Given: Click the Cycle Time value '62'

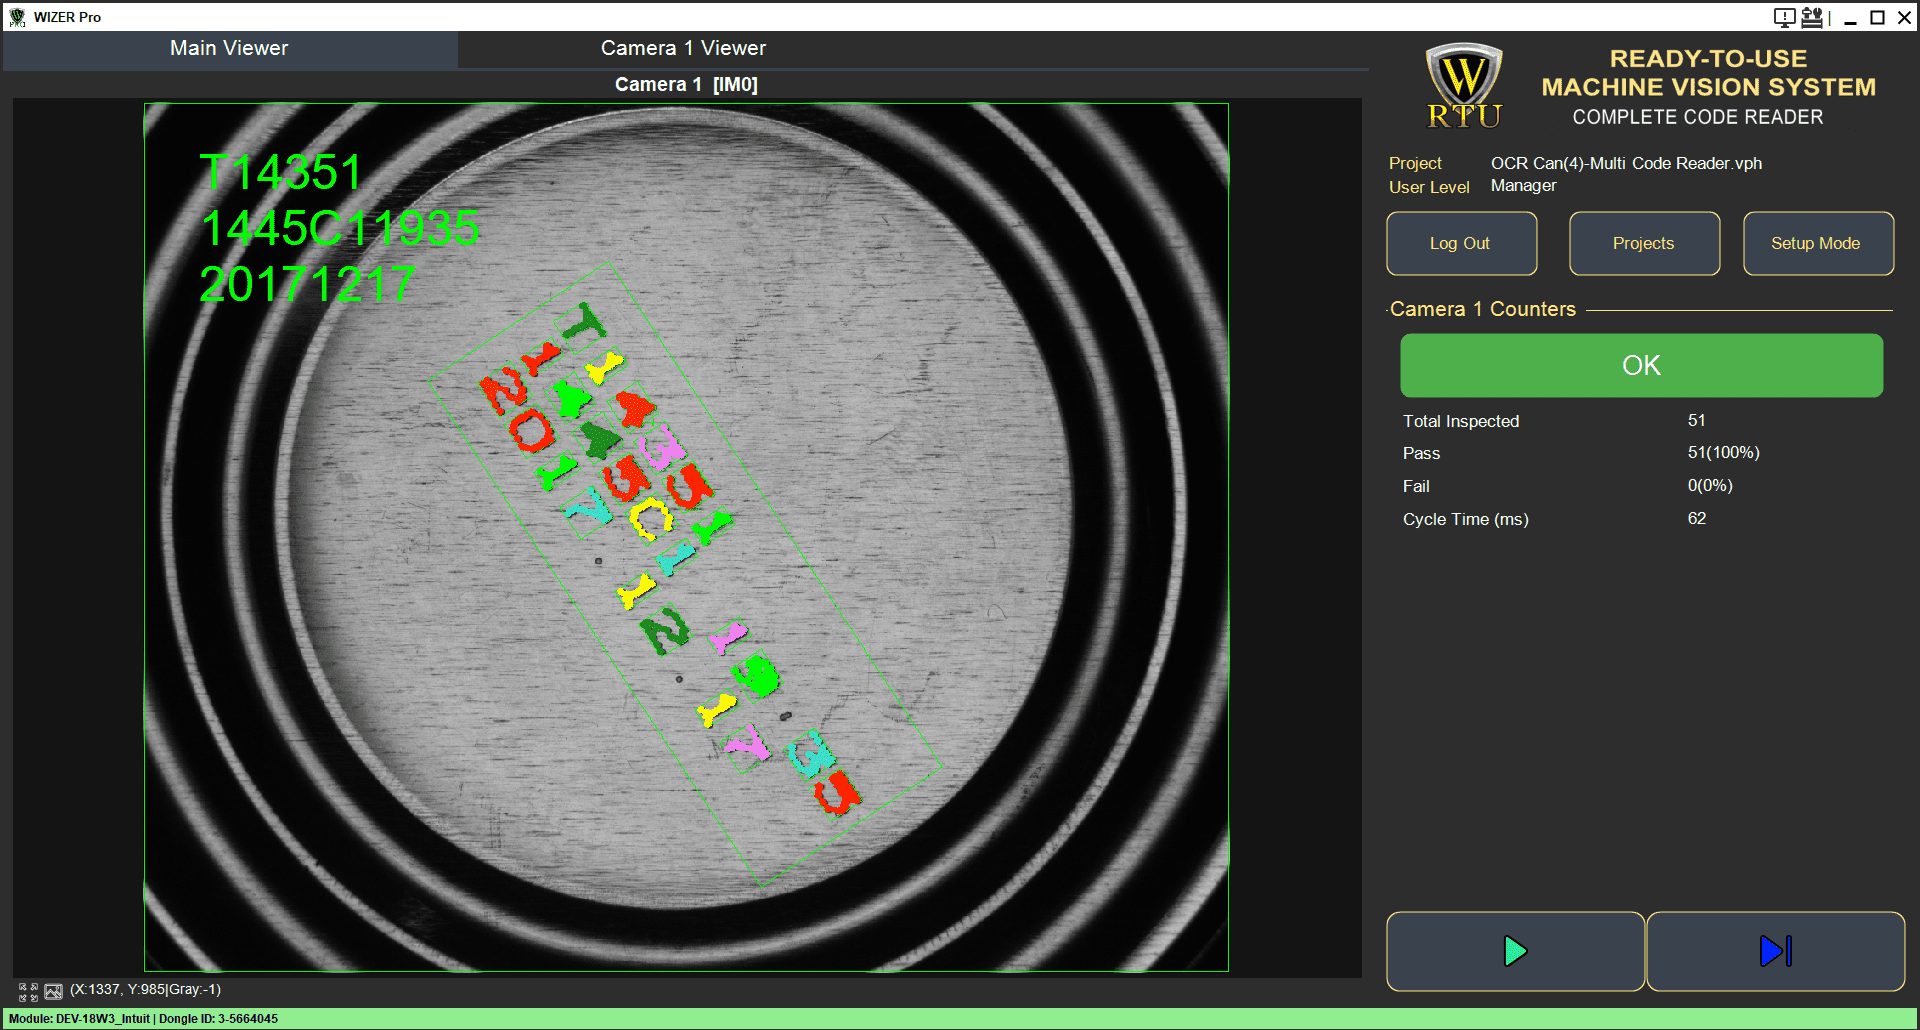Looking at the screenshot, I should 1696,518.
